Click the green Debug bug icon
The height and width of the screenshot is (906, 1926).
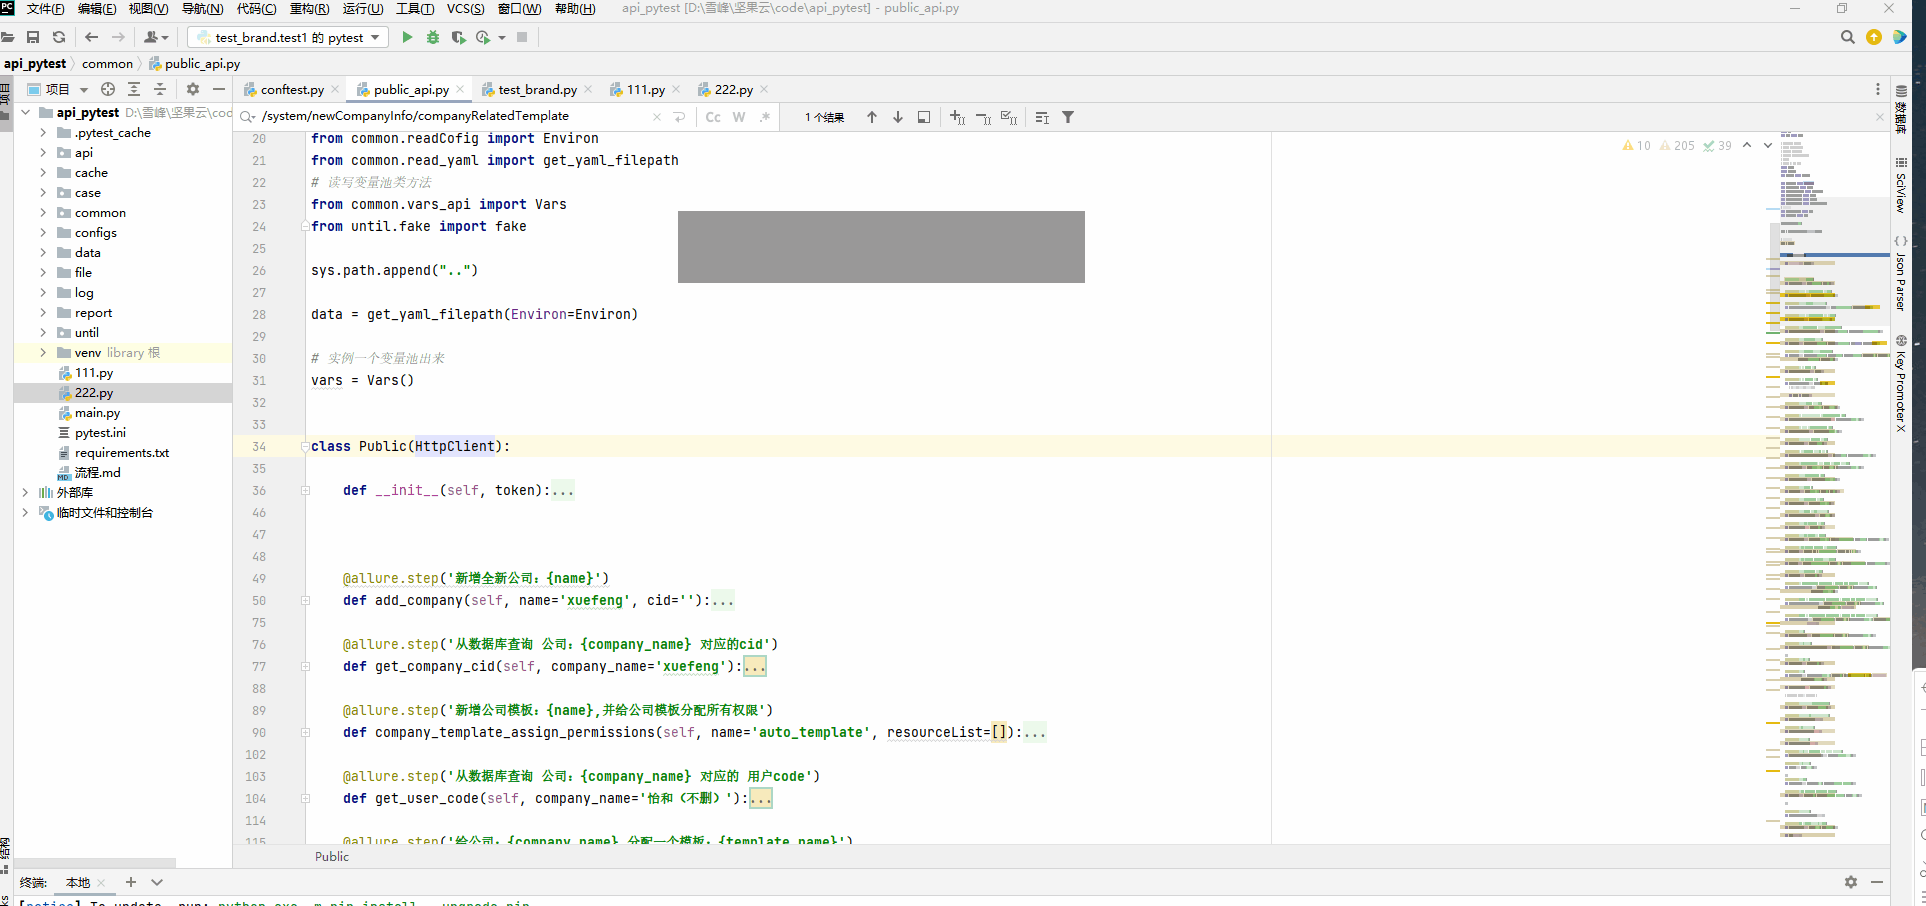point(433,37)
